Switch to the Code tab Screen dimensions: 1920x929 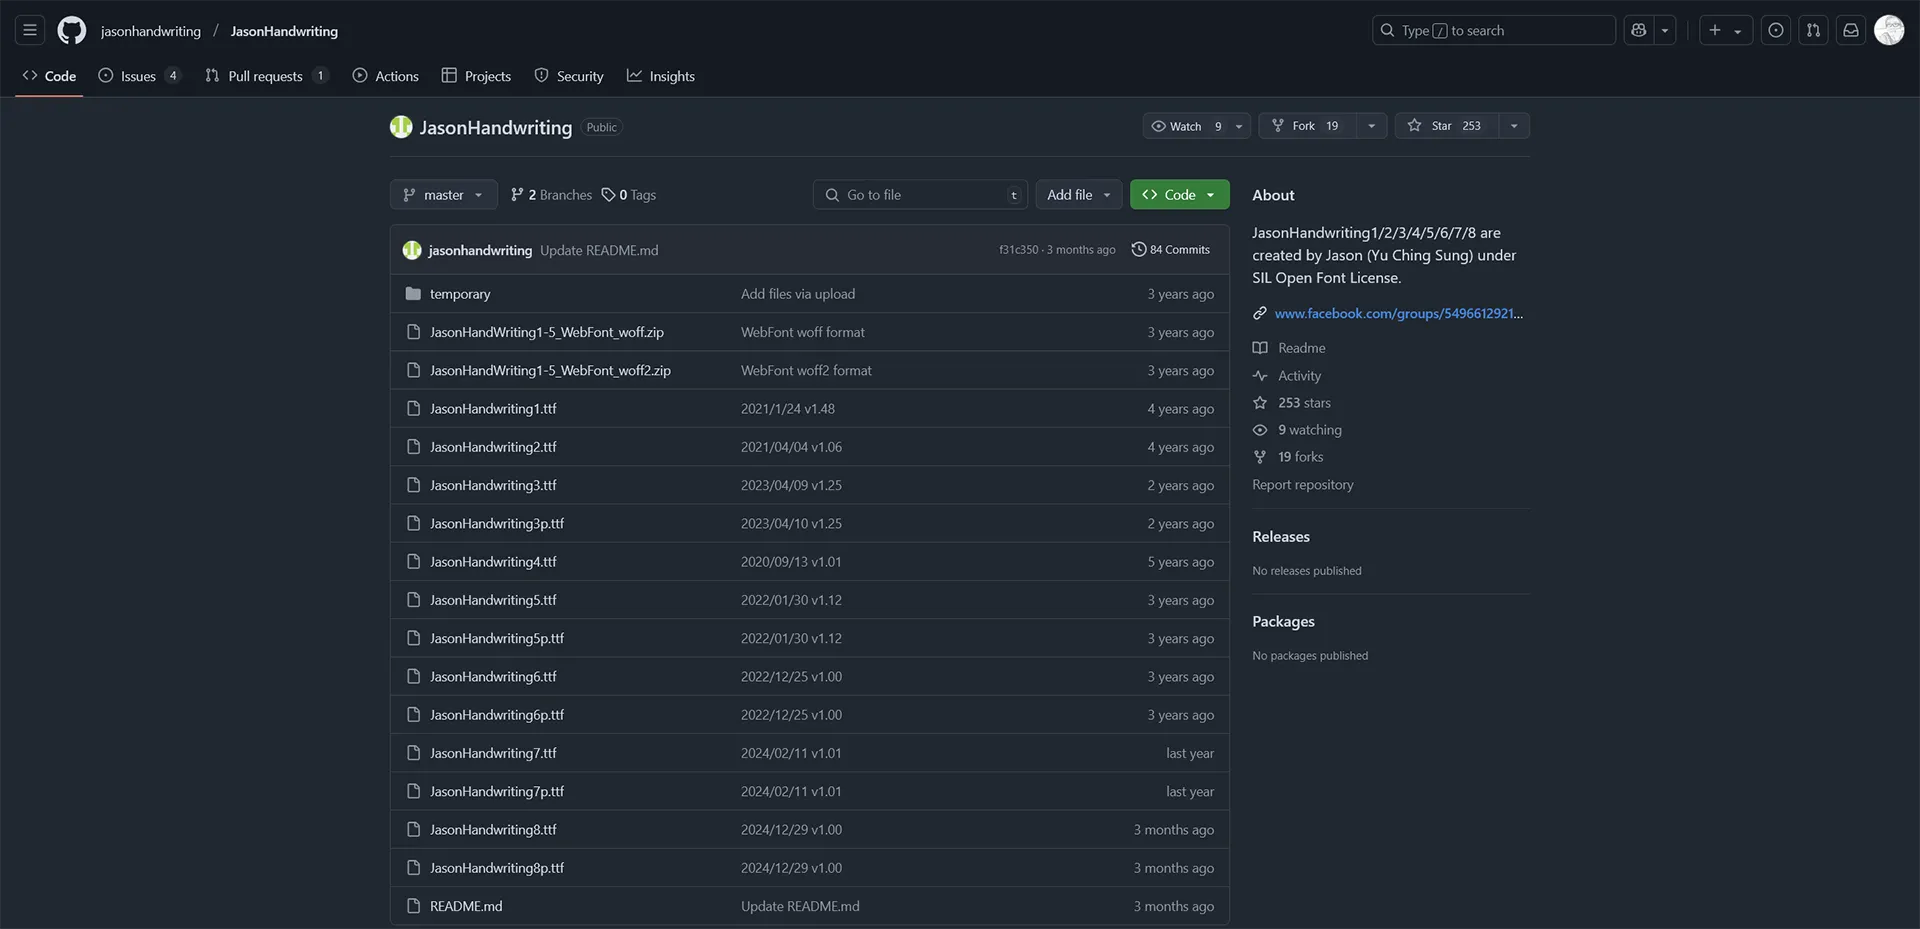point(49,76)
